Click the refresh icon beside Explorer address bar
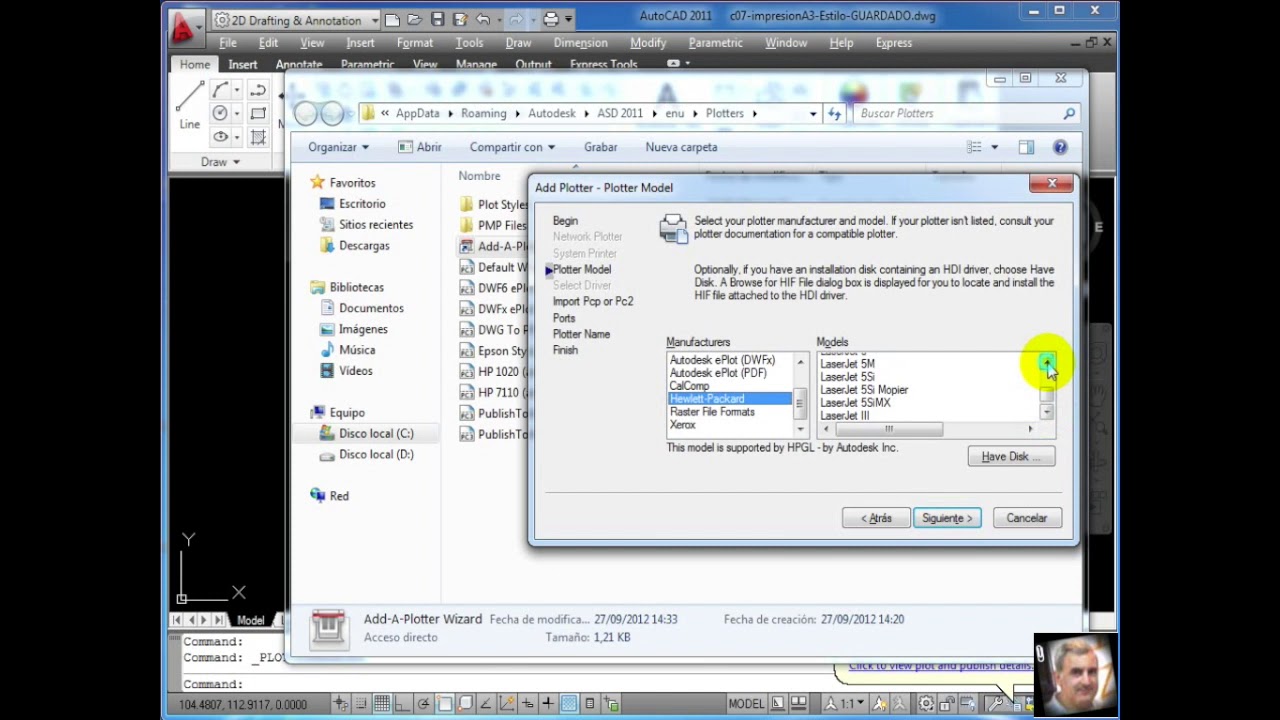The width and height of the screenshot is (1280, 720). [835, 113]
